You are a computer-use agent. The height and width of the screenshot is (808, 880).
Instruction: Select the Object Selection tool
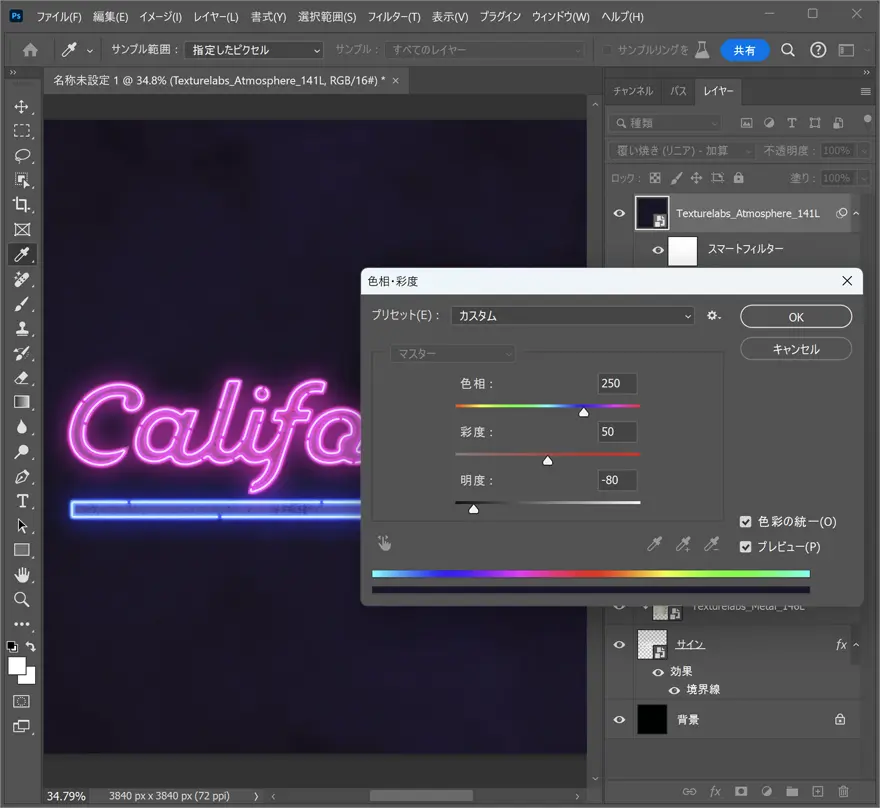coord(22,180)
